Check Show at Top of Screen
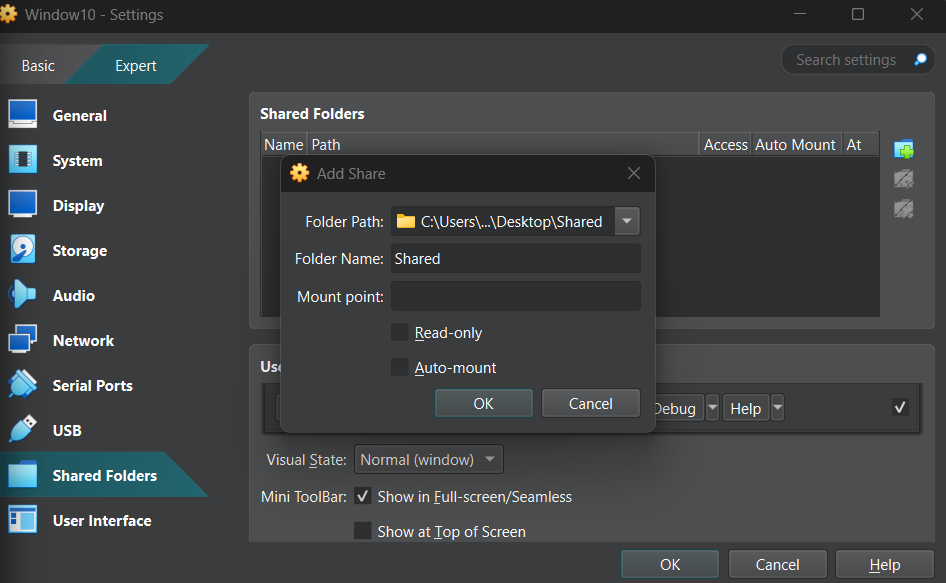Viewport: 946px width, 583px height. tap(363, 530)
